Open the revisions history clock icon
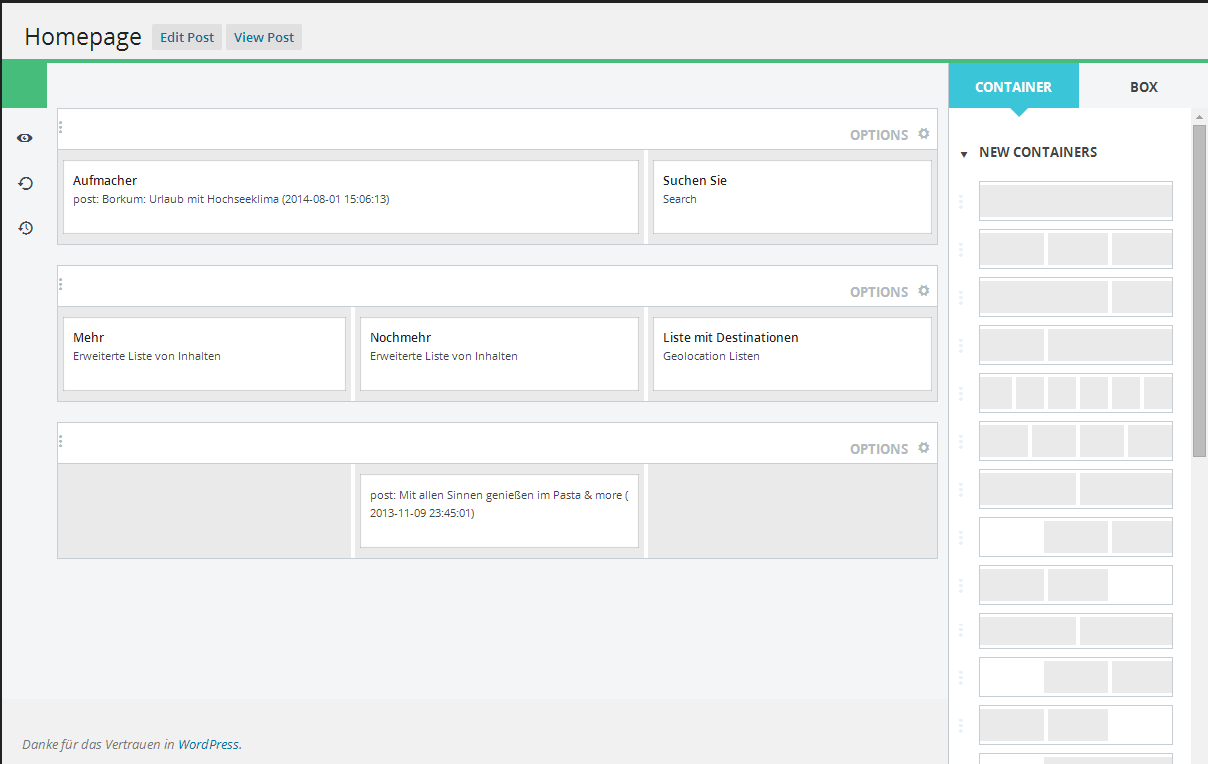 [x=25, y=228]
